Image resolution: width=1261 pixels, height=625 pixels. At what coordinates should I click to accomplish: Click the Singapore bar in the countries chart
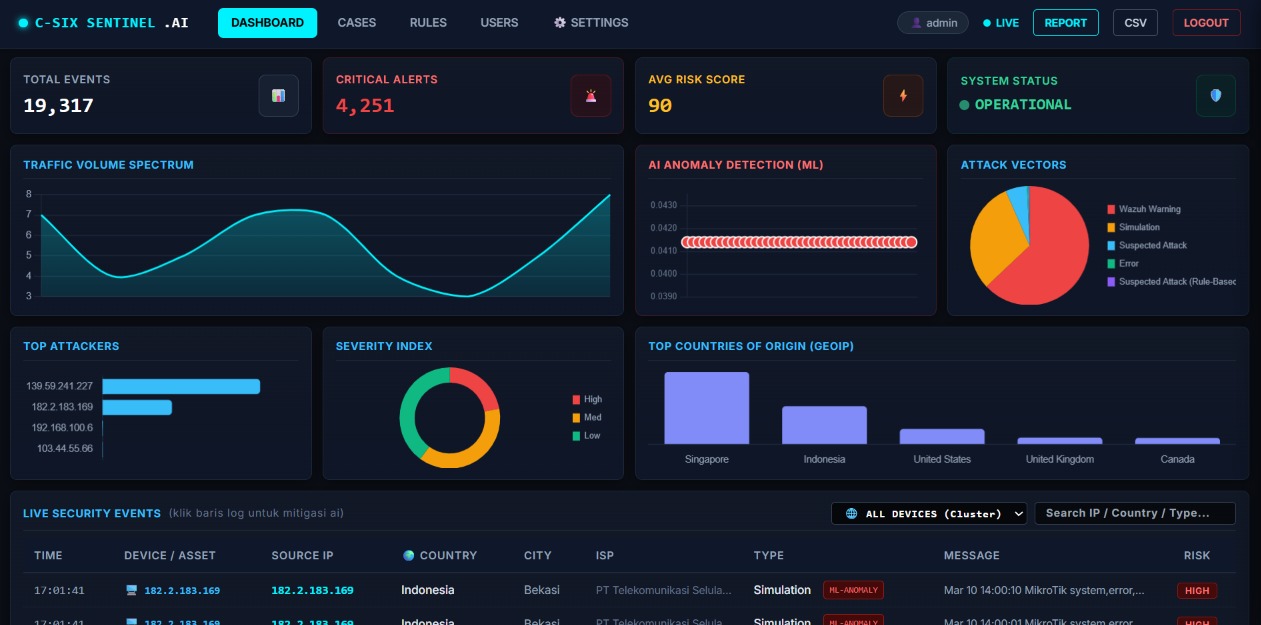[x=706, y=408]
